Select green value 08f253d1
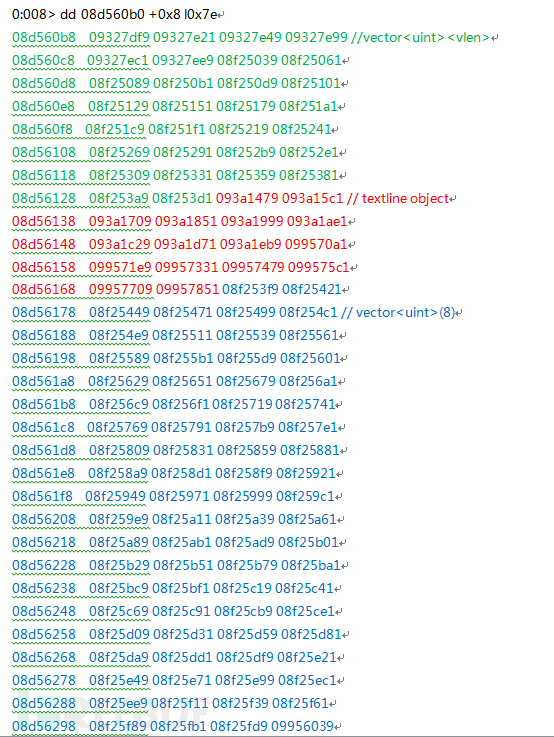Viewport: 554px width, 737px height. (182, 198)
